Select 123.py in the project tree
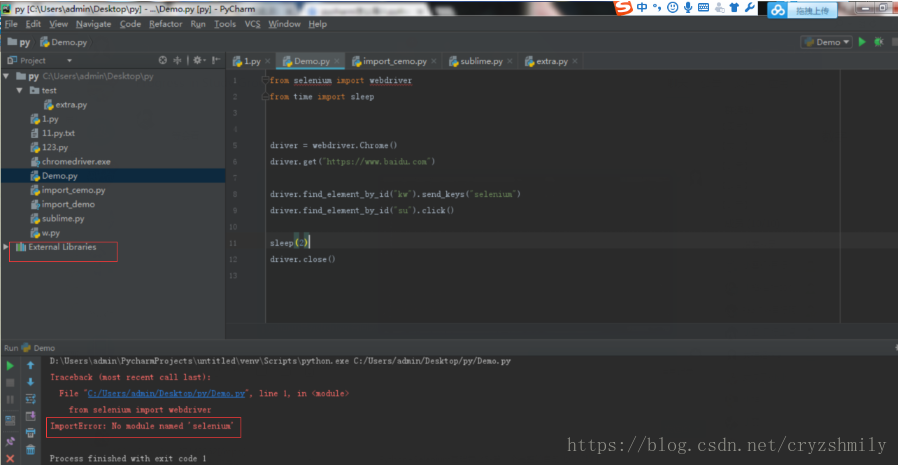 click(x=55, y=147)
